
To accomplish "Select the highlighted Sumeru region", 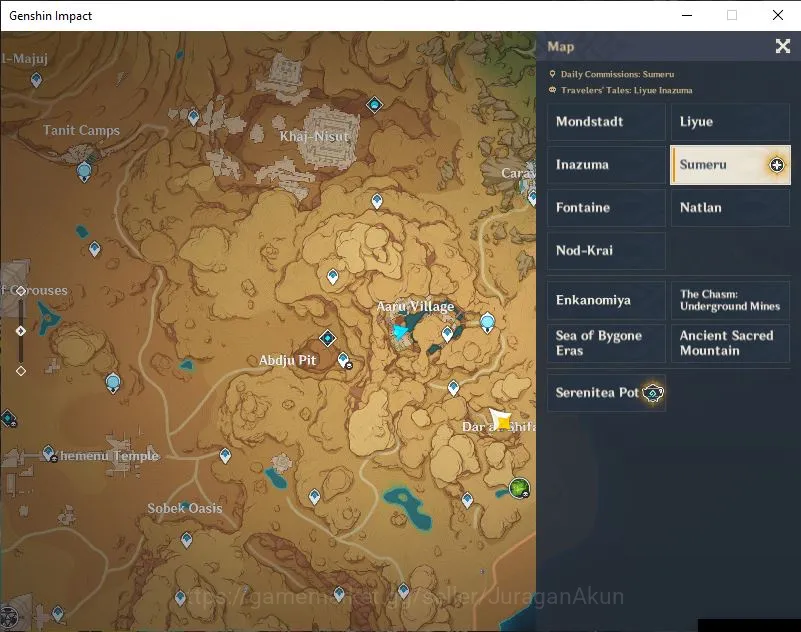I will pos(731,165).
